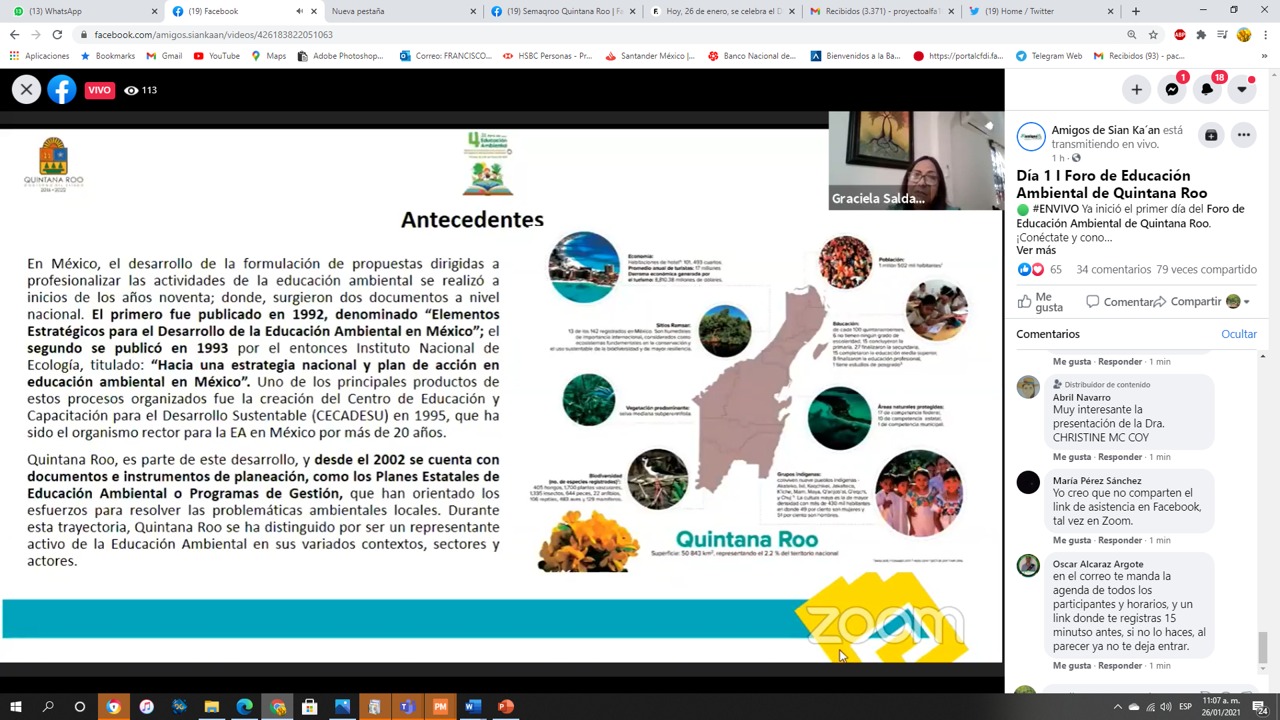Screen dimensions: 1280x720
Task: Like the live video with Me gusta
Action: 1041,302
